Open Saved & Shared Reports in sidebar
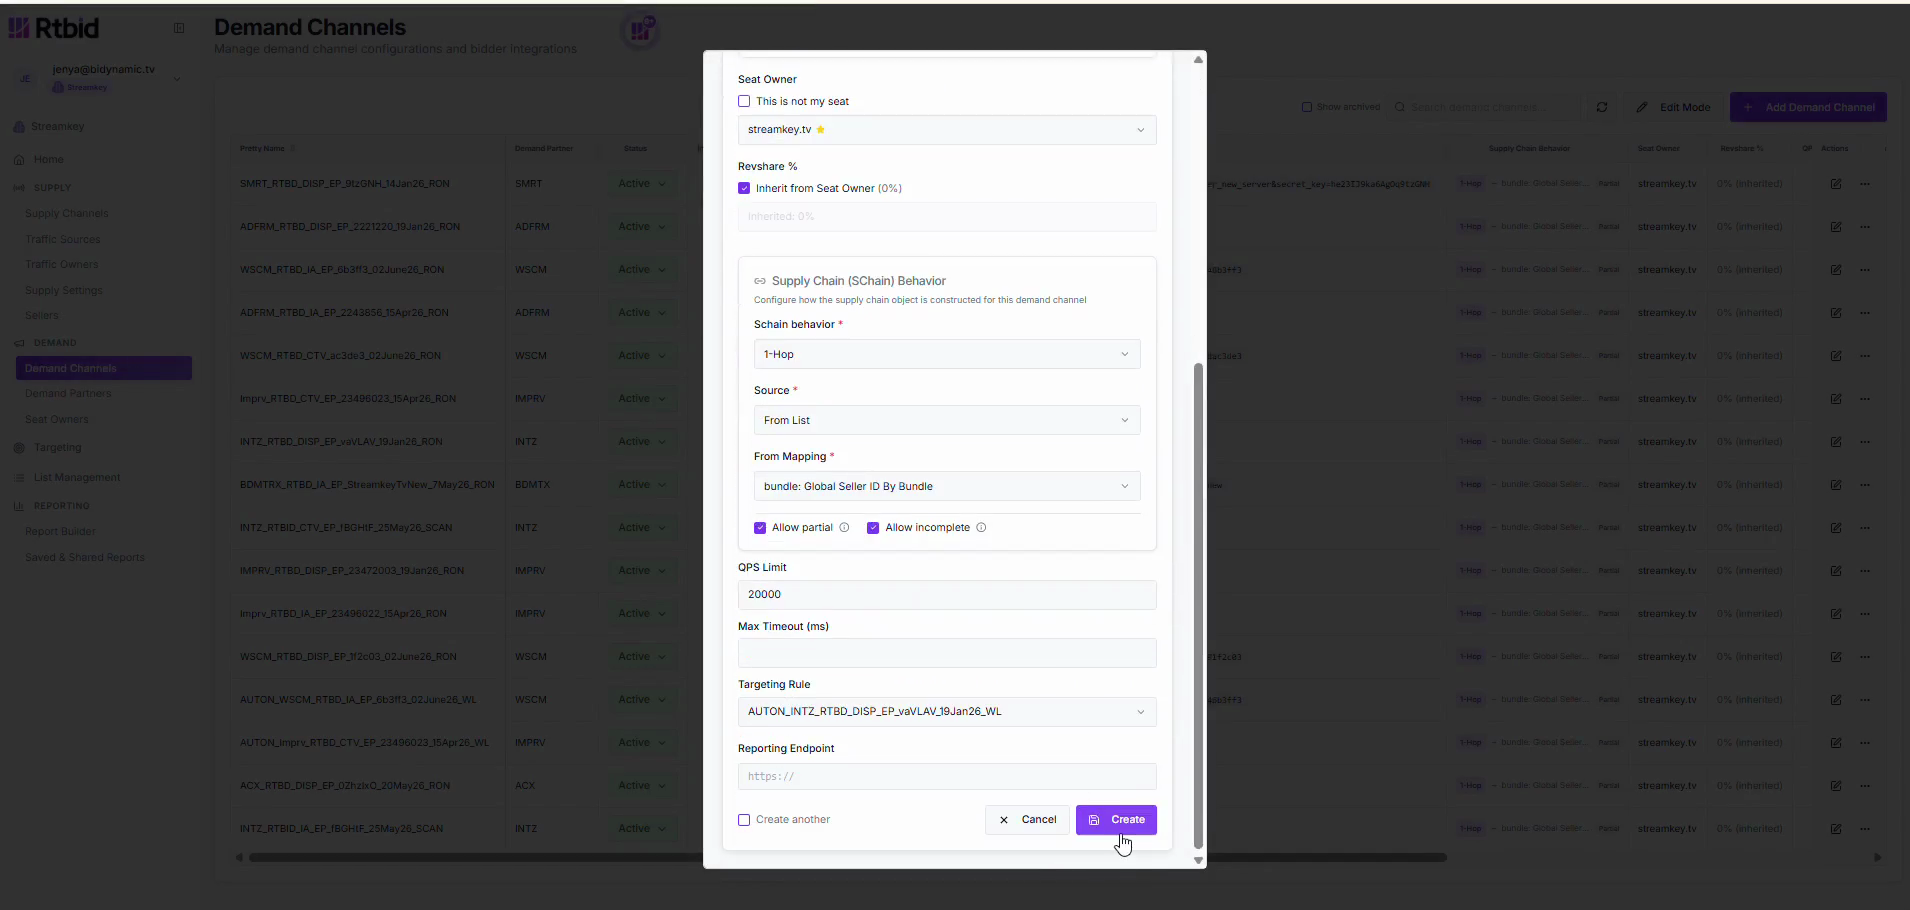The height and width of the screenshot is (910, 1910). pos(84,558)
